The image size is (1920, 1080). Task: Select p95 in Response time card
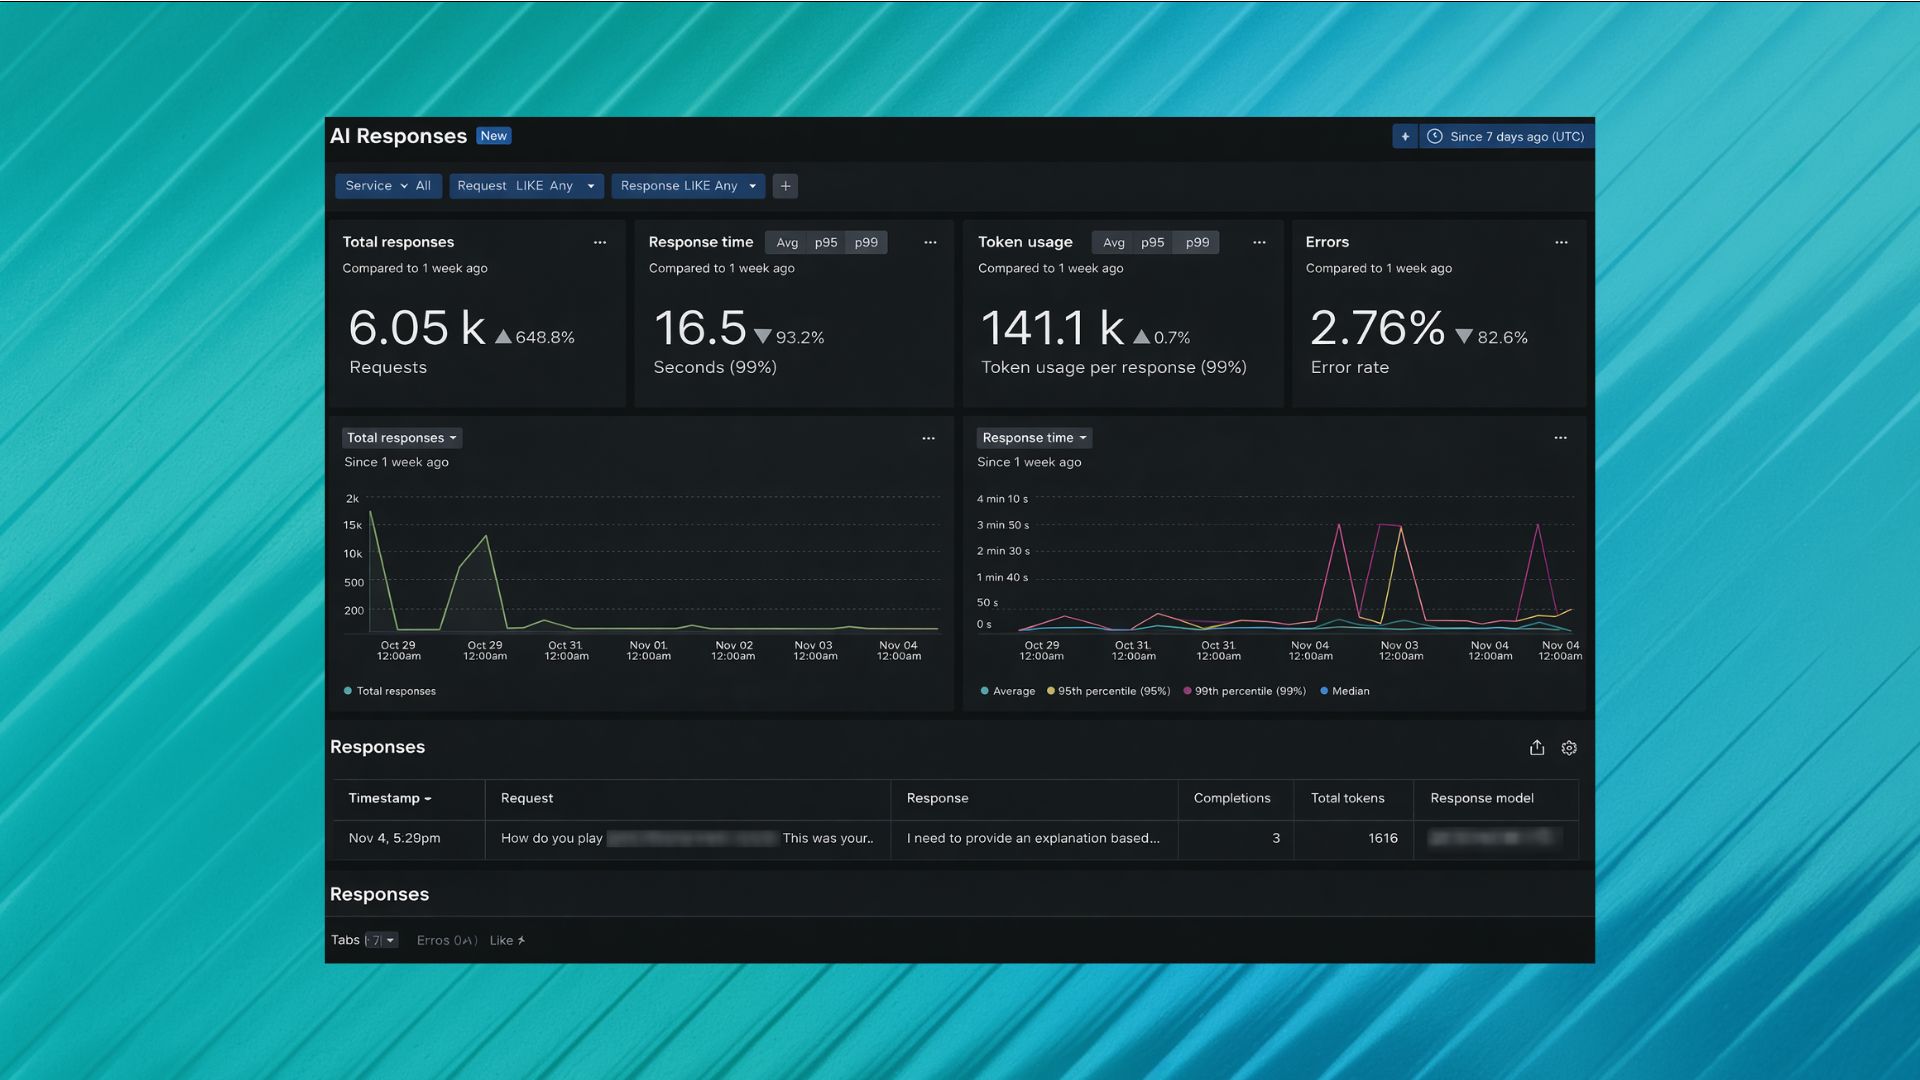pyautogui.click(x=825, y=243)
